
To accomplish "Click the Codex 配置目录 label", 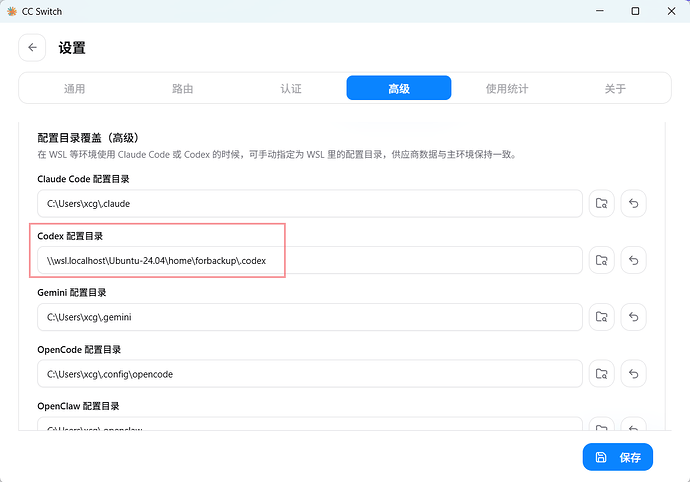I will tap(70, 236).
